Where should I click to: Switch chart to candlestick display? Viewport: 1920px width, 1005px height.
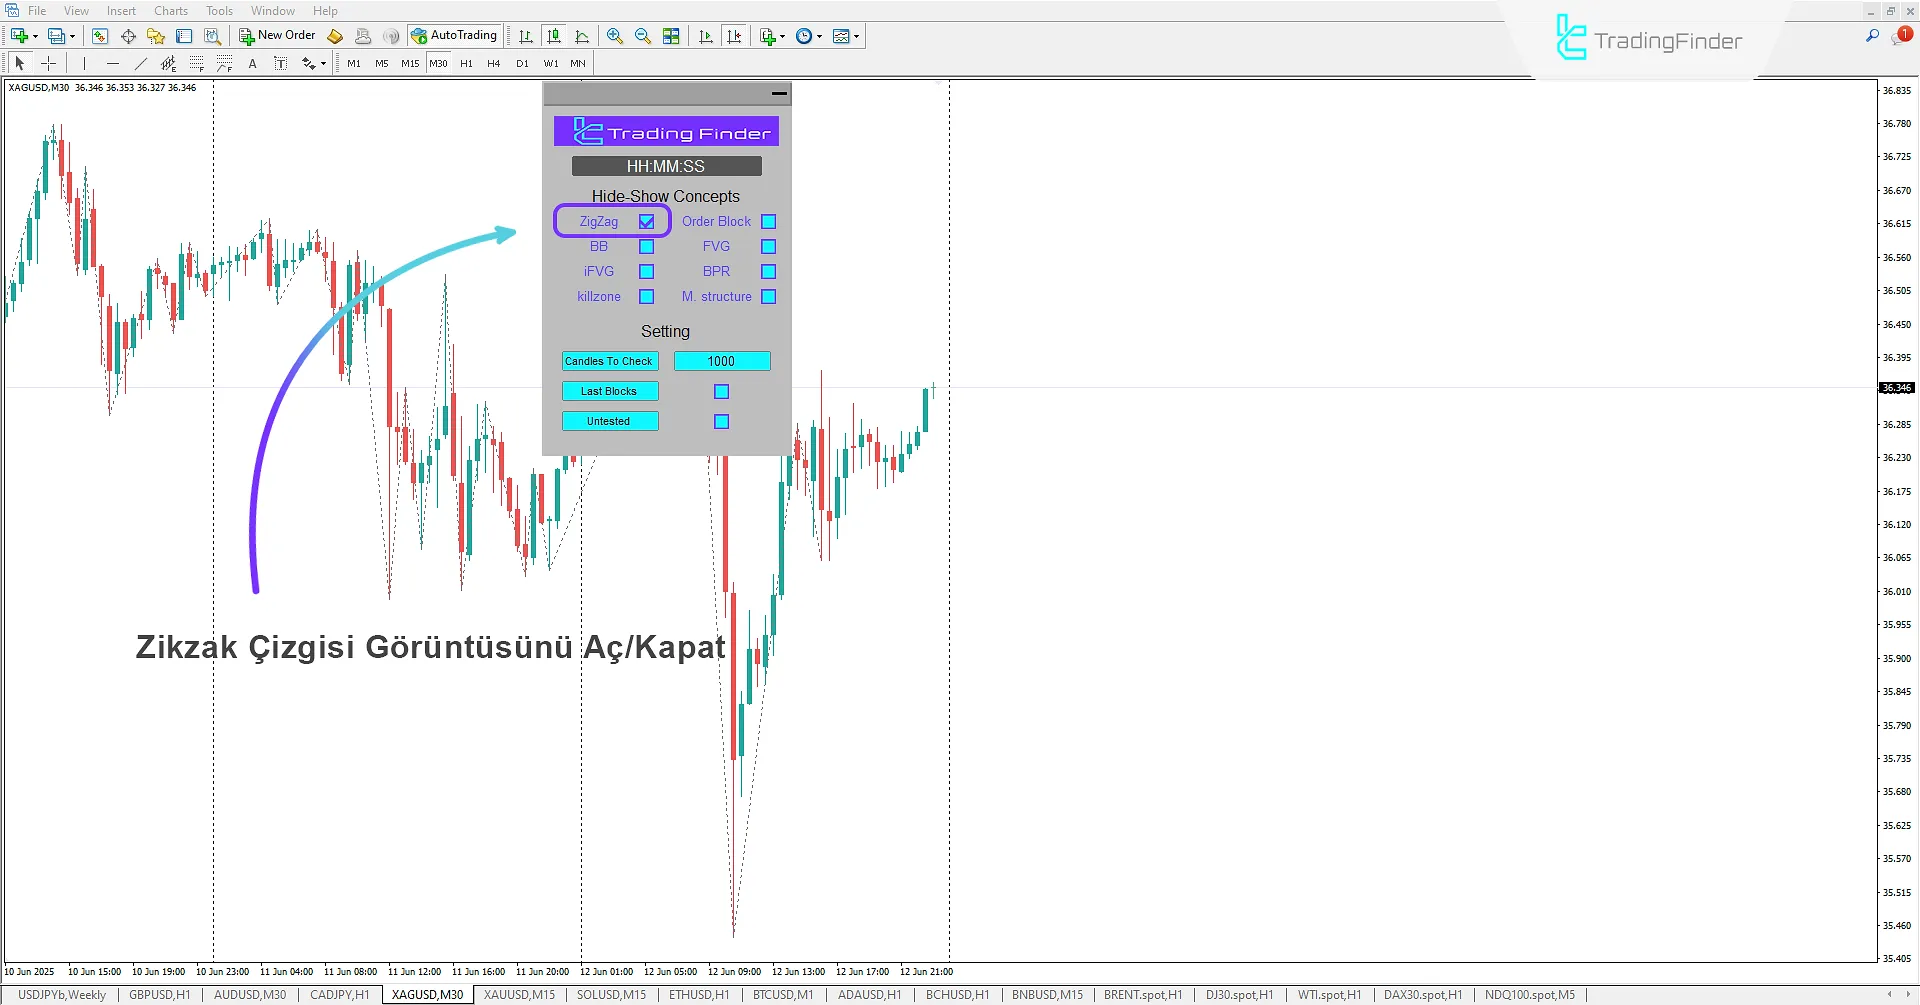[x=554, y=36]
